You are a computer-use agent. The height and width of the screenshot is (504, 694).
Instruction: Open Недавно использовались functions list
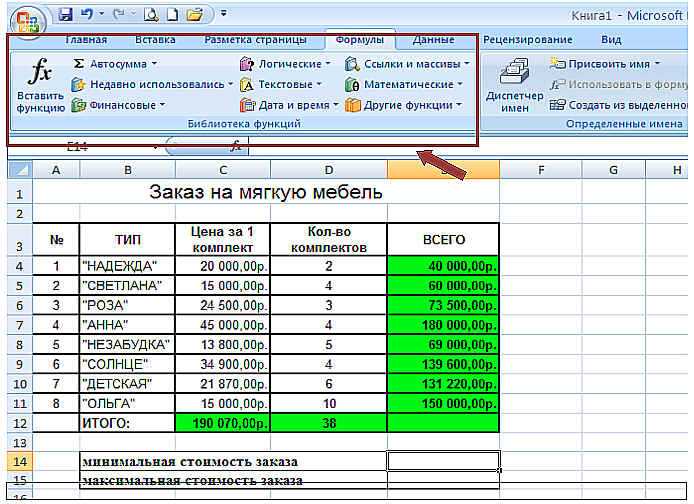click(x=152, y=84)
